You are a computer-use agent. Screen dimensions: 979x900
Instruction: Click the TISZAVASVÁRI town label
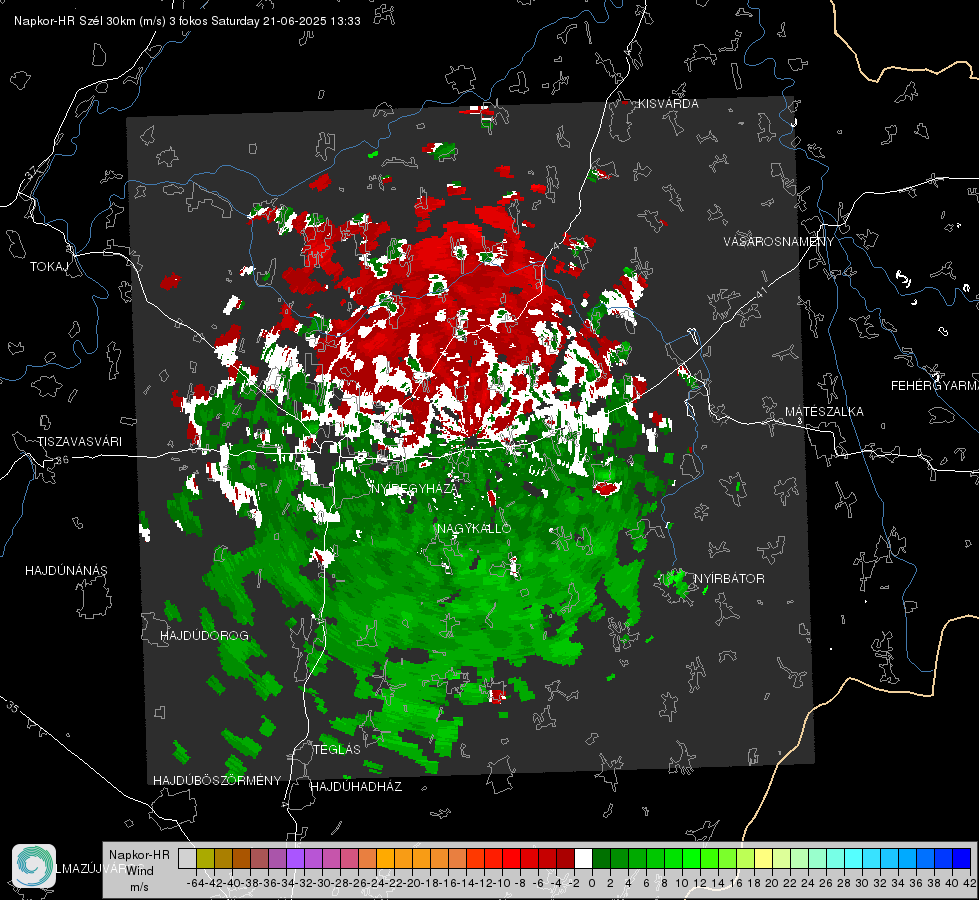tap(79, 442)
